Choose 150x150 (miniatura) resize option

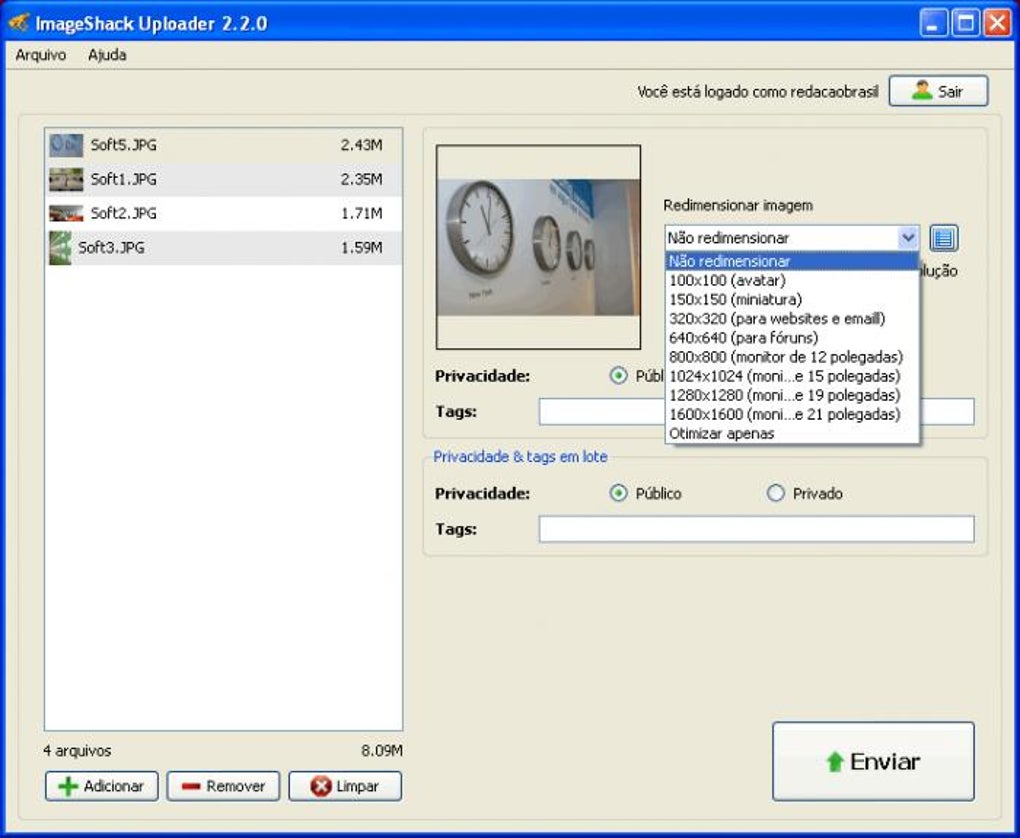(792, 299)
